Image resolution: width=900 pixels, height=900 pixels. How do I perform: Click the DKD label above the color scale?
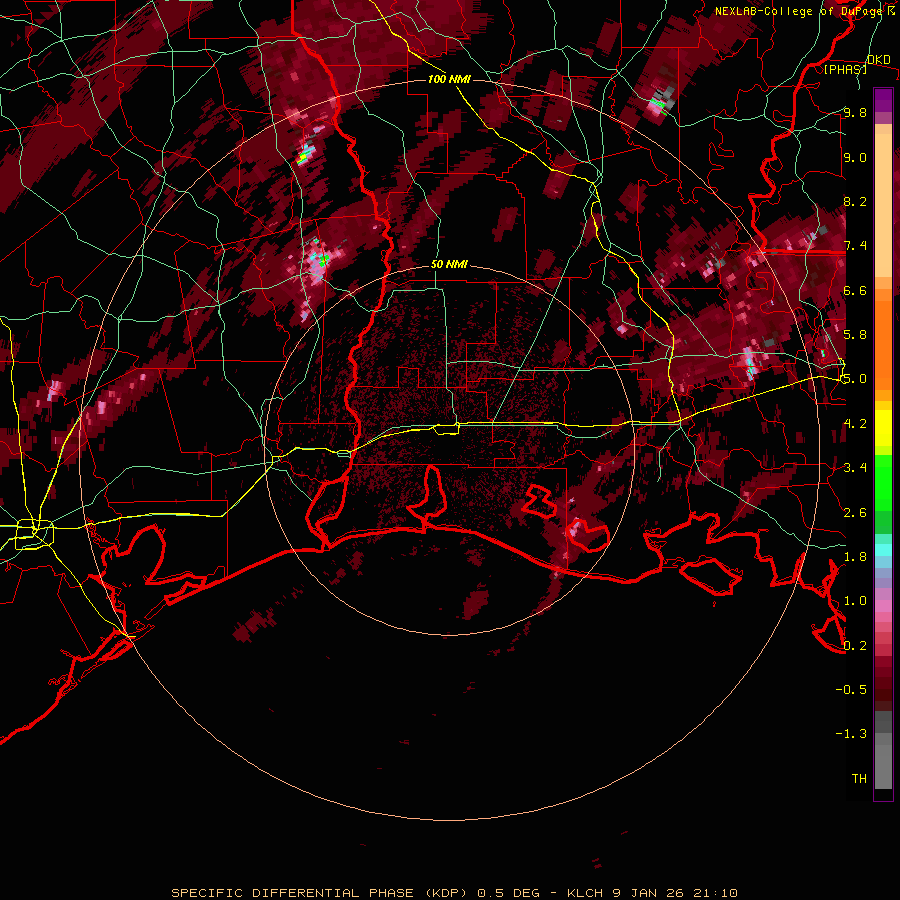(879, 60)
